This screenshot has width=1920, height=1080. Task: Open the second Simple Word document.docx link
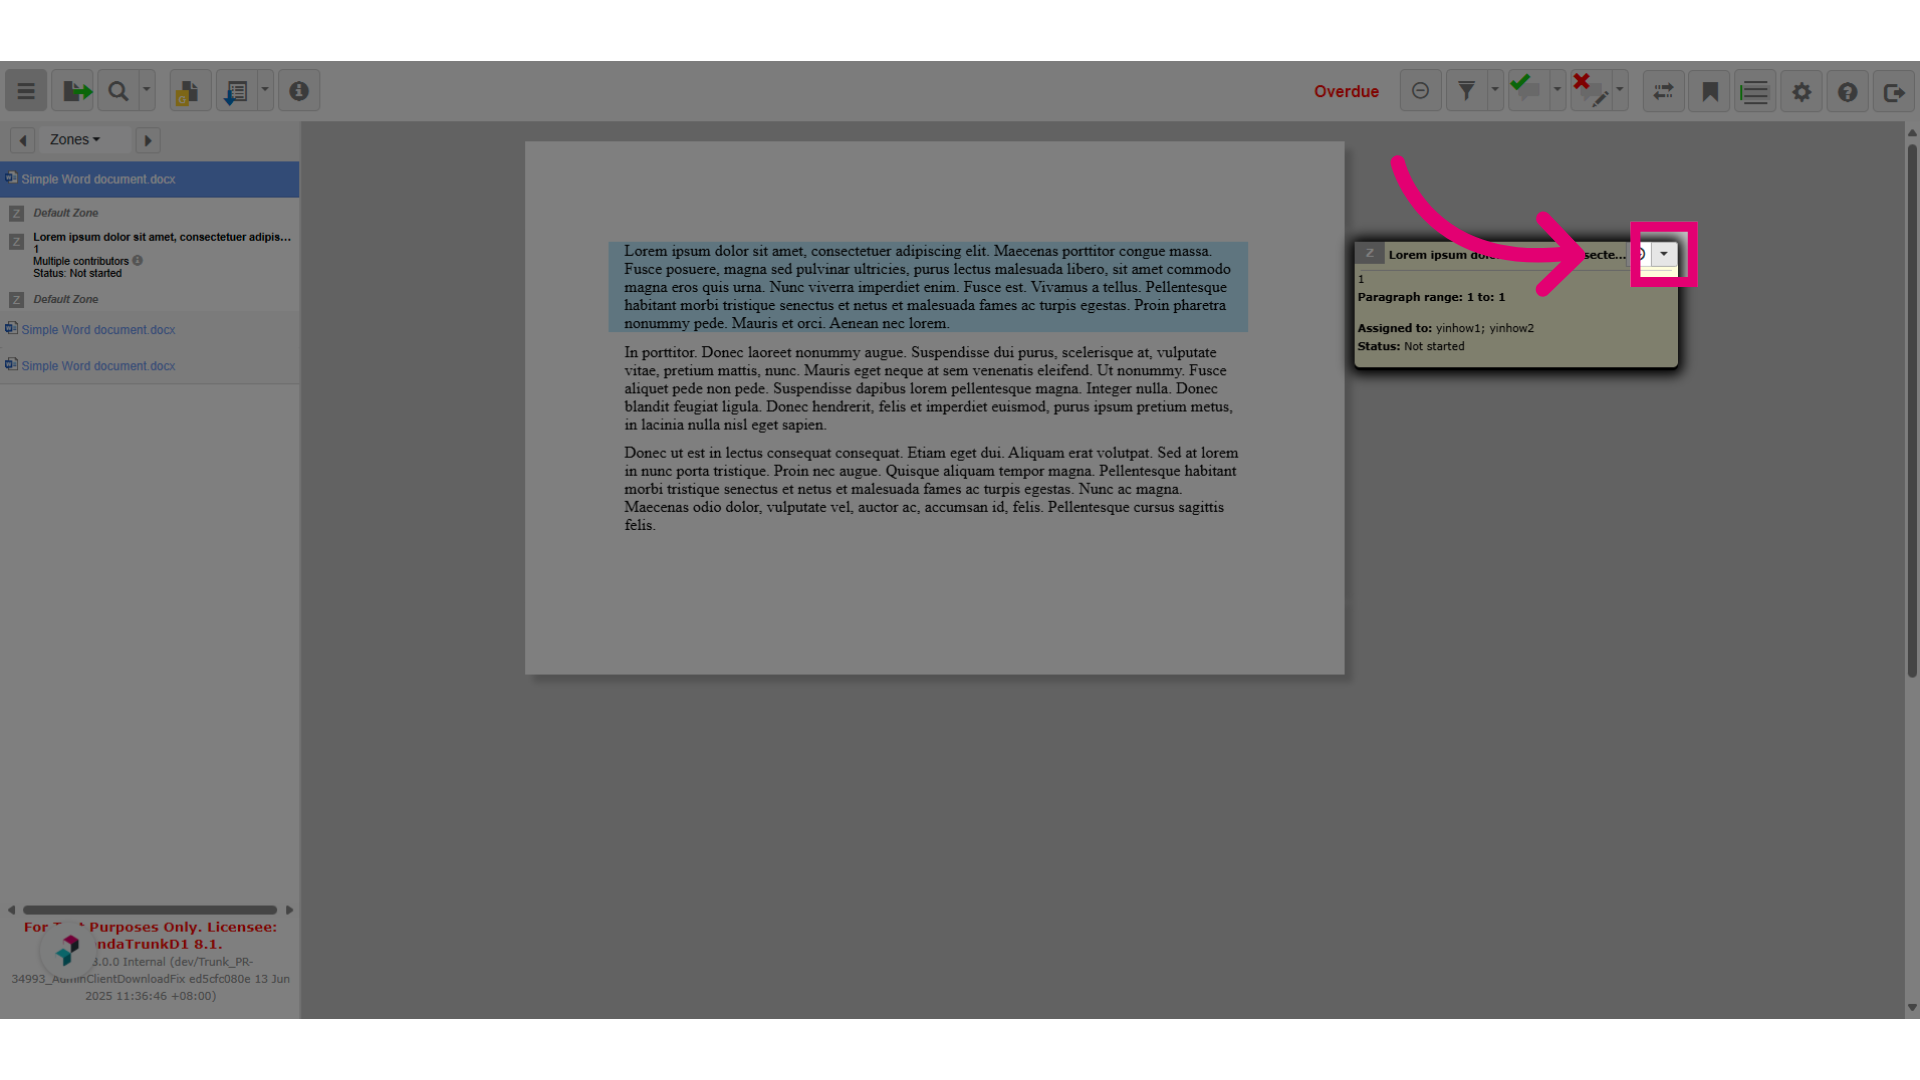(98, 330)
